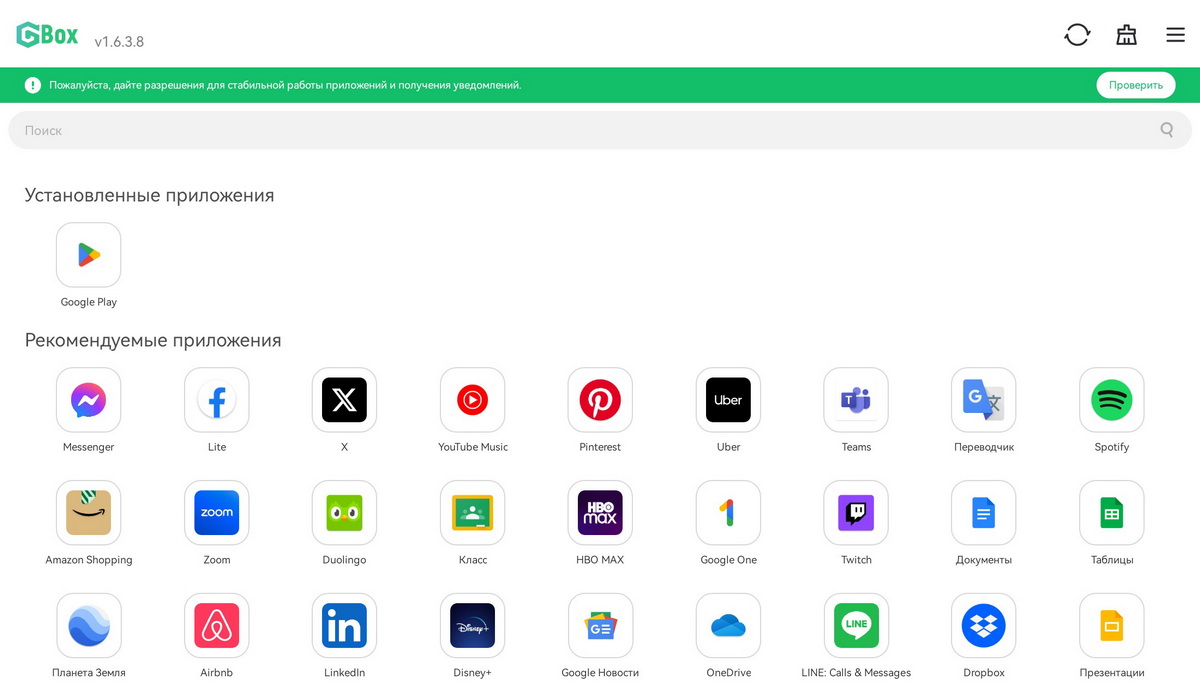Image resolution: width=1200 pixels, height=689 pixels.
Task: Open the Google Play app
Action: pyautogui.click(x=89, y=255)
